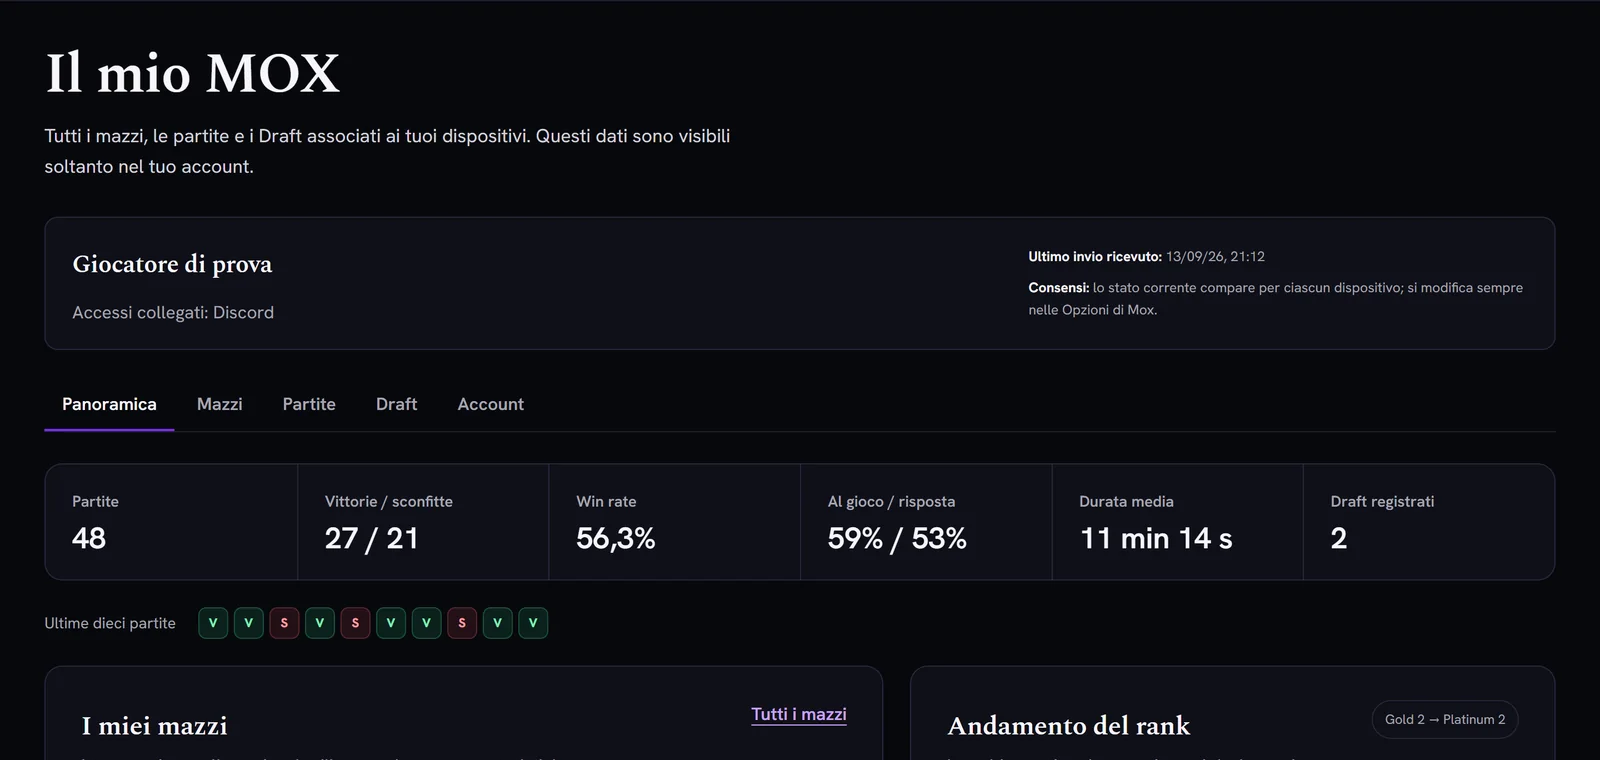The width and height of the screenshot is (1600, 760).
Task: Switch to the Mazzi tab
Action: (x=219, y=404)
